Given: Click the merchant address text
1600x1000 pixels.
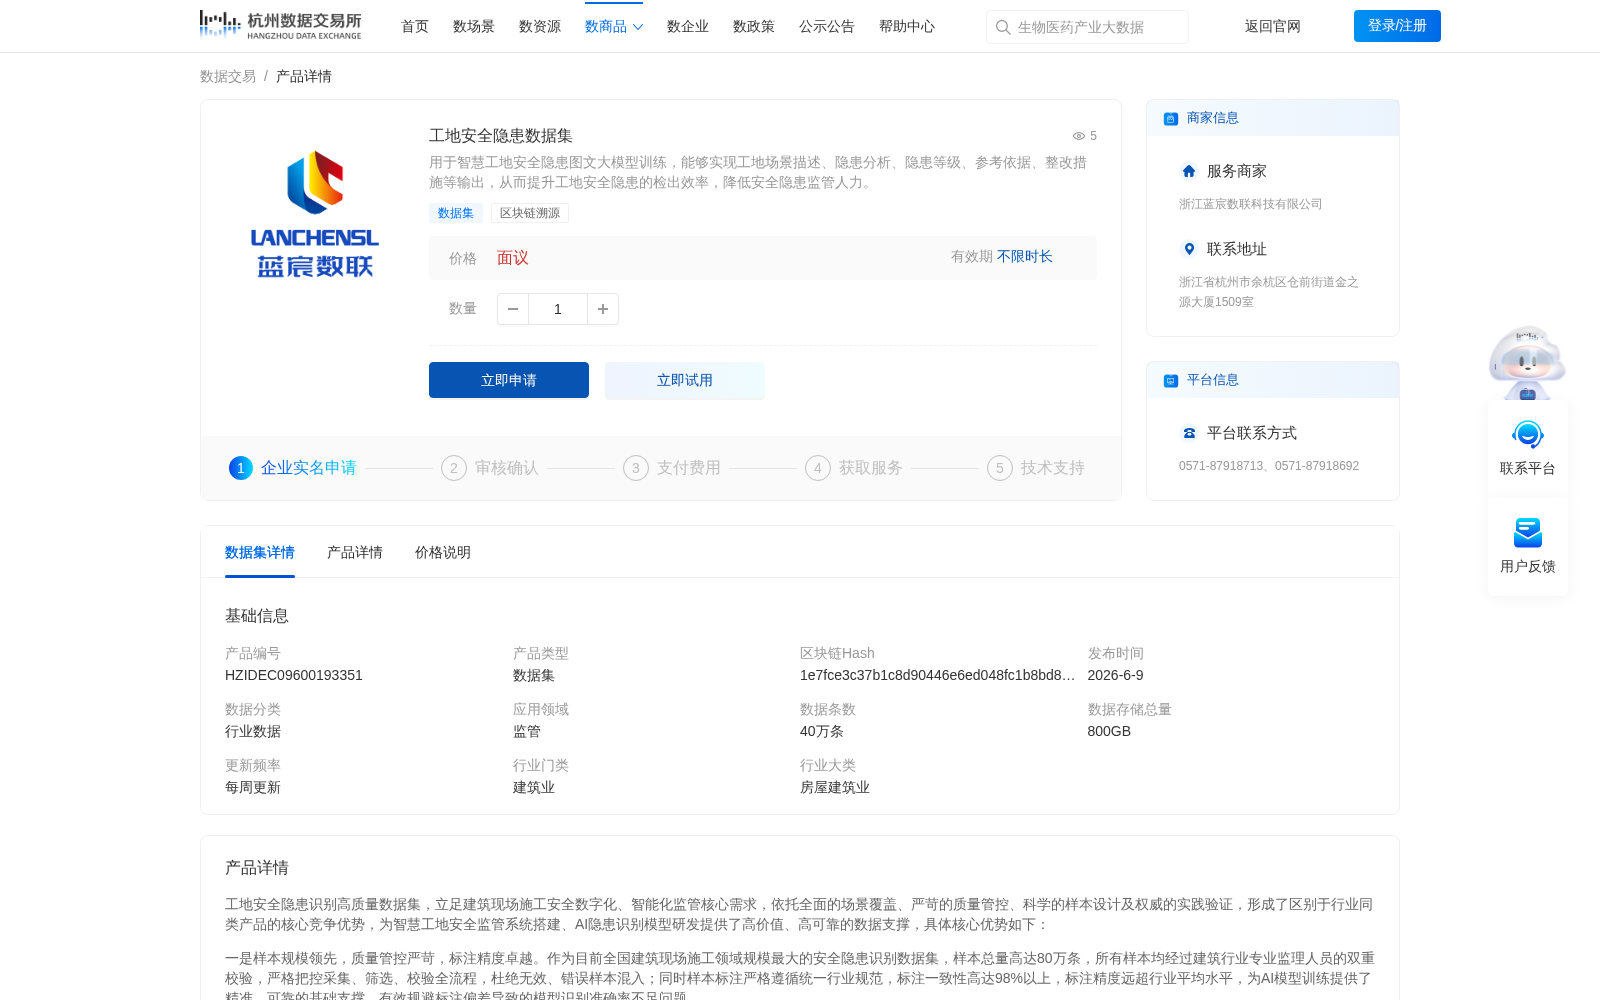Looking at the screenshot, I should click(1268, 292).
